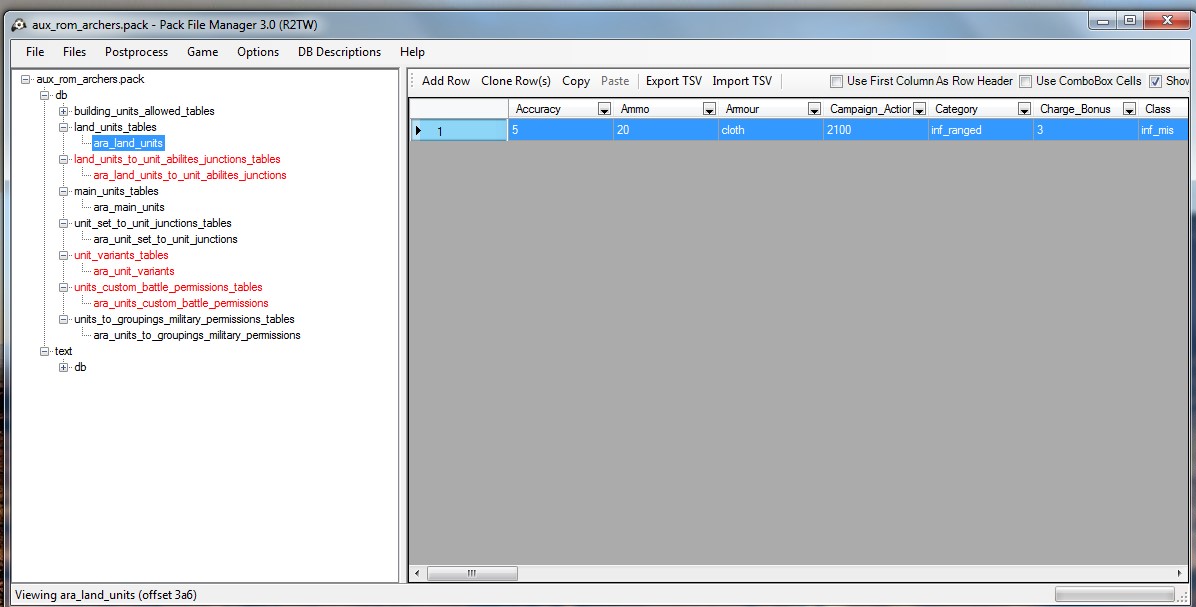This screenshot has width=1196, height=607.
Task: Open the Accuracy column filter arrow
Action: coord(604,109)
